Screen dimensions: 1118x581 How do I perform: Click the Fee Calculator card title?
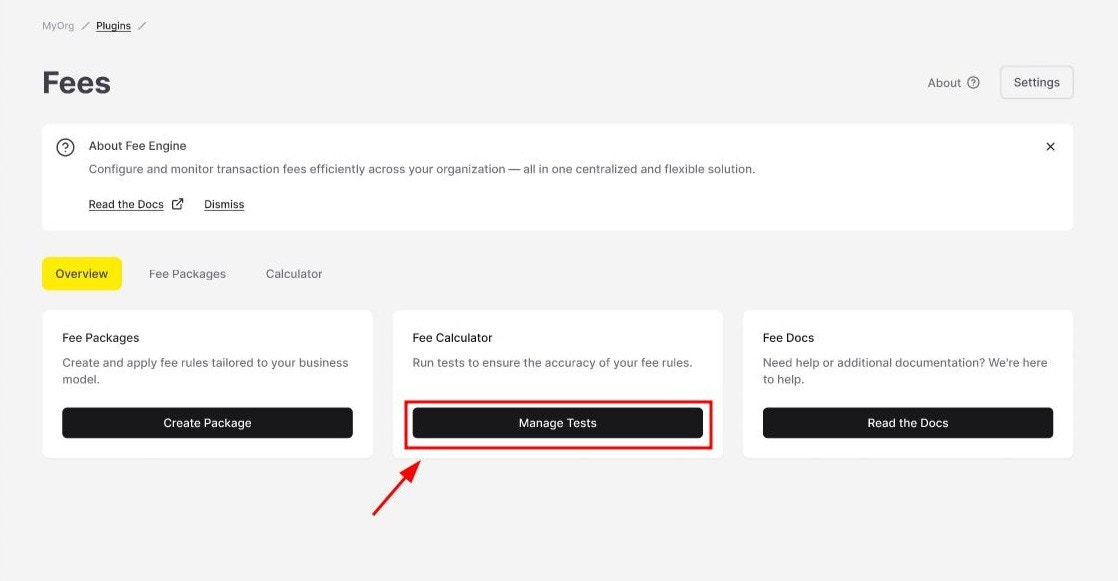452,338
